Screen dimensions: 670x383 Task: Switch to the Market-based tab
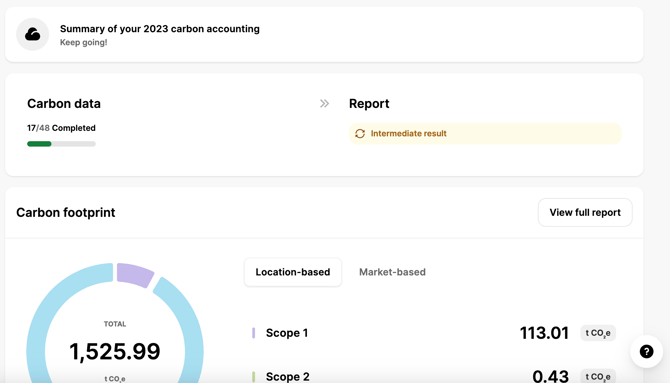392,272
